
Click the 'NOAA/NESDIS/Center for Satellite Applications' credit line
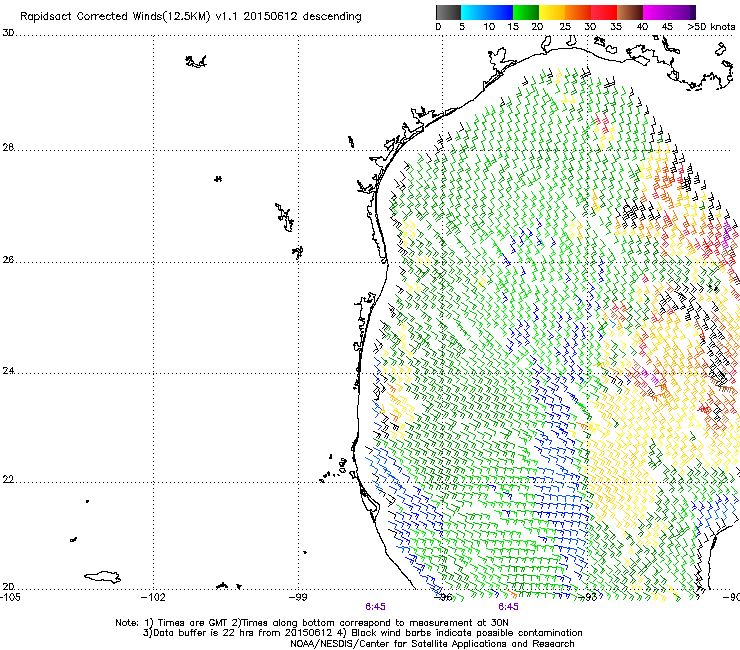point(432,643)
